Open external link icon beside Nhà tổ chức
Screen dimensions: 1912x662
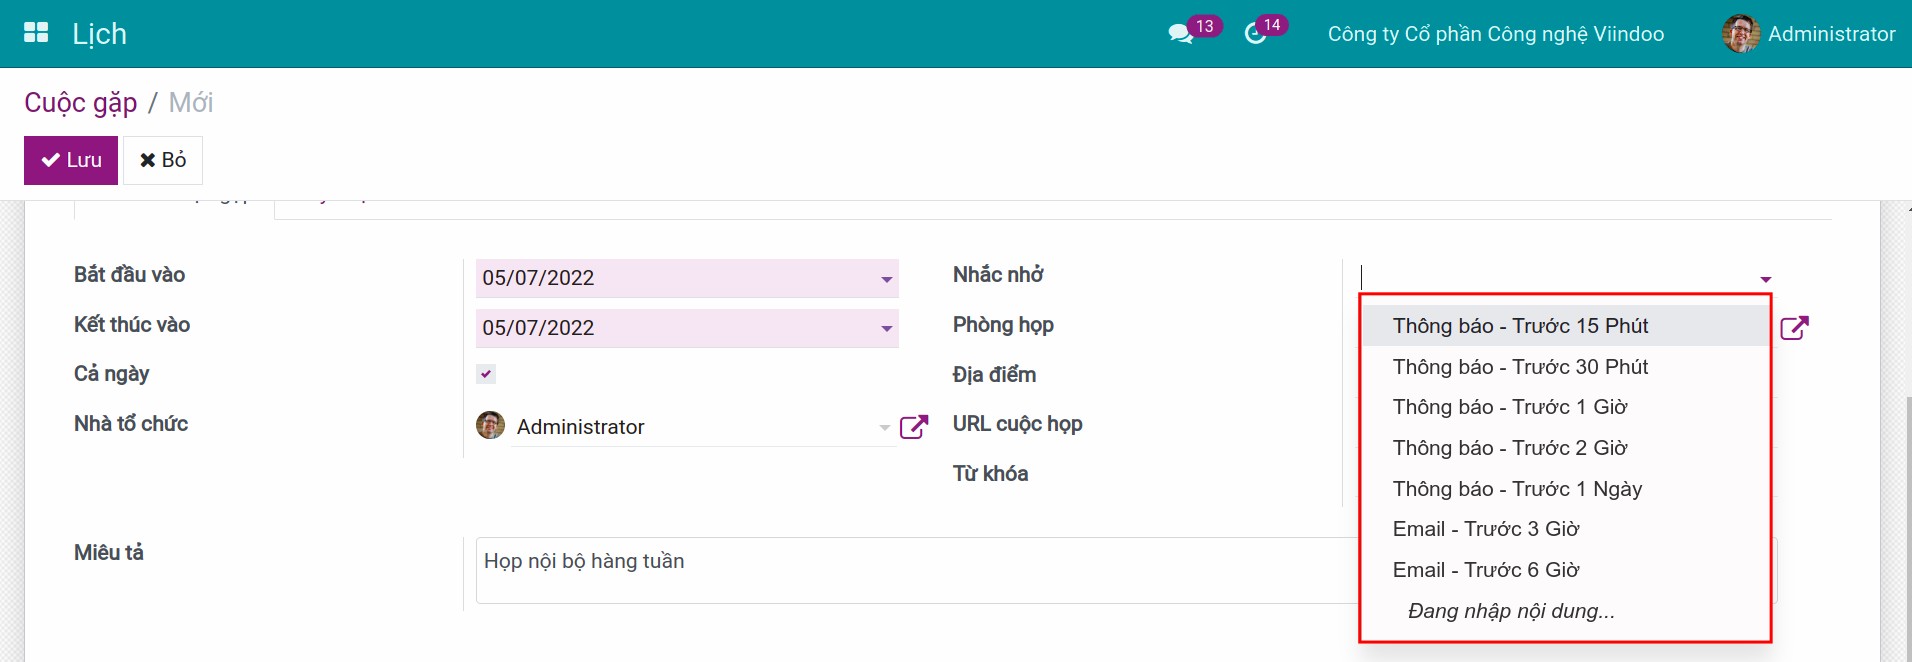point(914,427)
